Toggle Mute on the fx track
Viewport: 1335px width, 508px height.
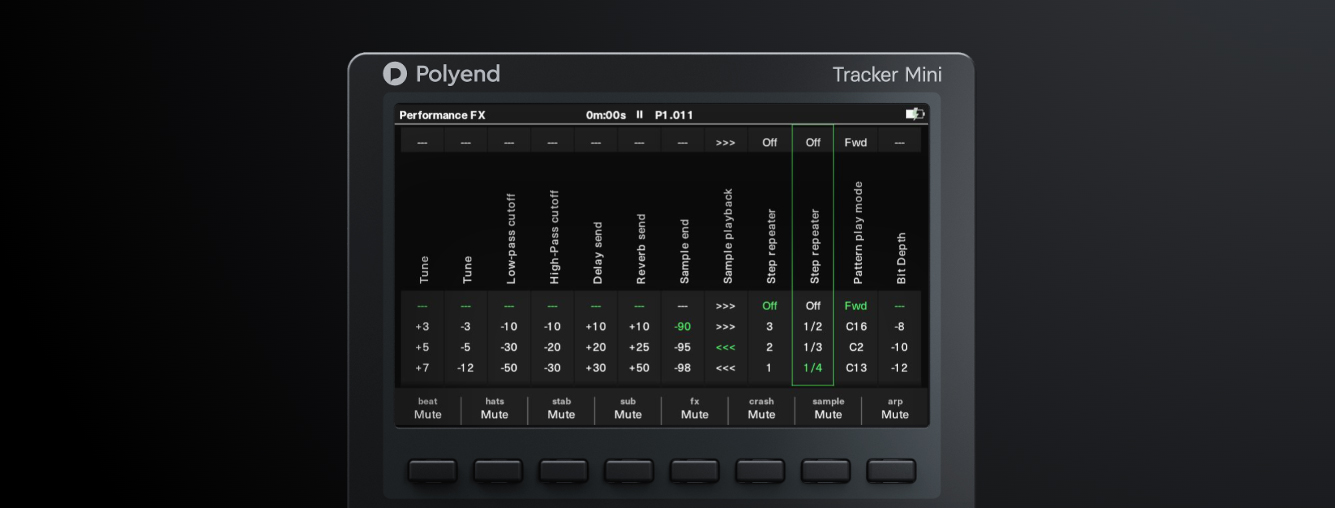point(695,409)
